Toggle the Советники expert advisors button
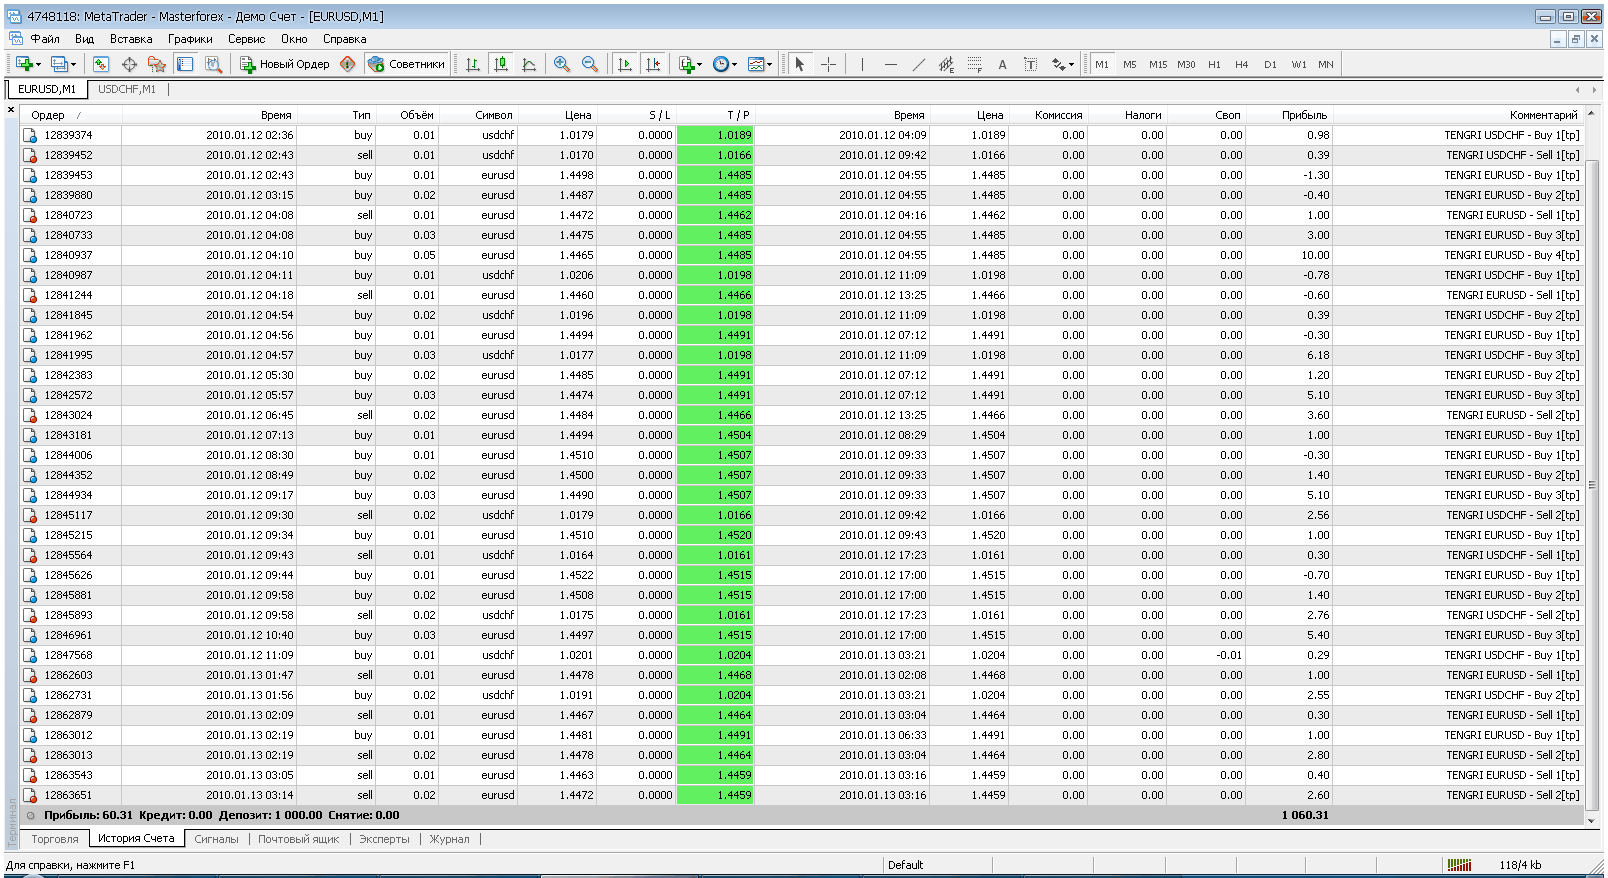 tap(407, 64)
